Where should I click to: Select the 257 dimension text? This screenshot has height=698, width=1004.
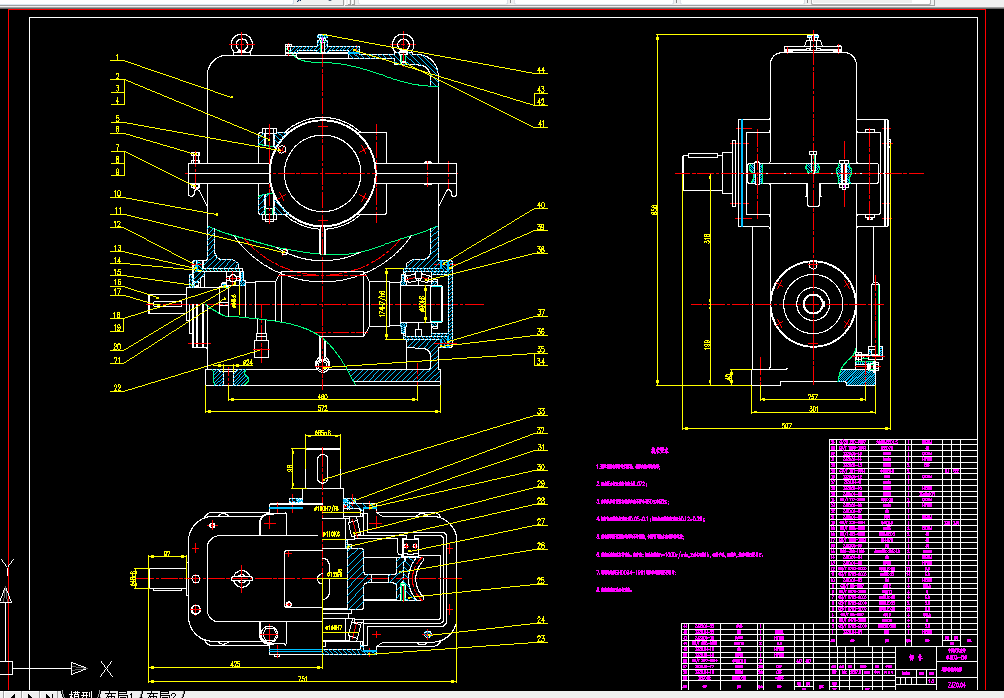pos(813,397)
